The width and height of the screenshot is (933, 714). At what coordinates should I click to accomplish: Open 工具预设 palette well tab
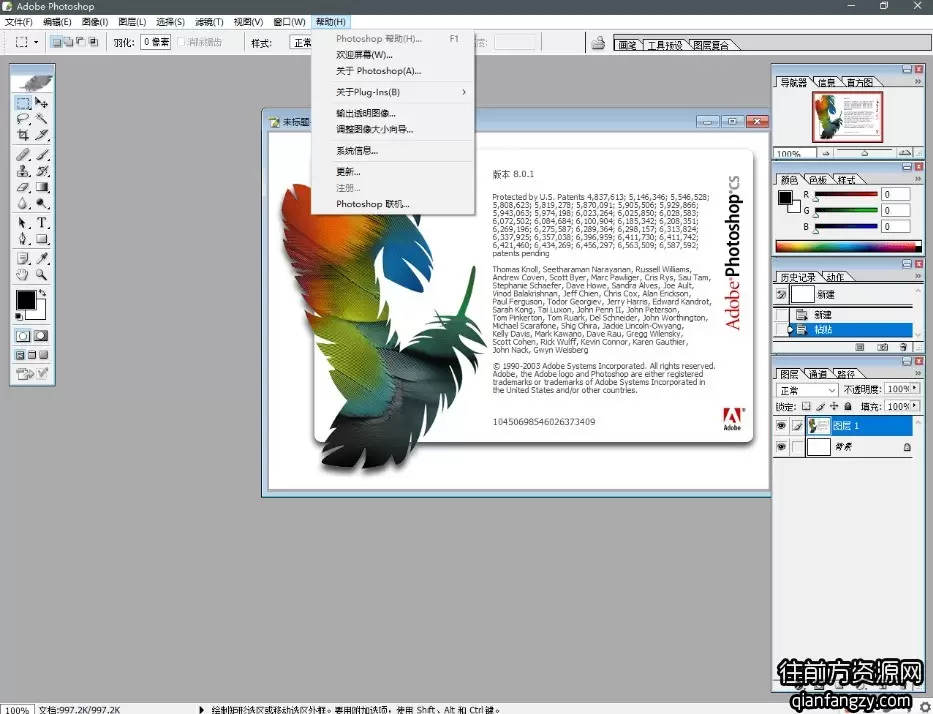point(665,45)
